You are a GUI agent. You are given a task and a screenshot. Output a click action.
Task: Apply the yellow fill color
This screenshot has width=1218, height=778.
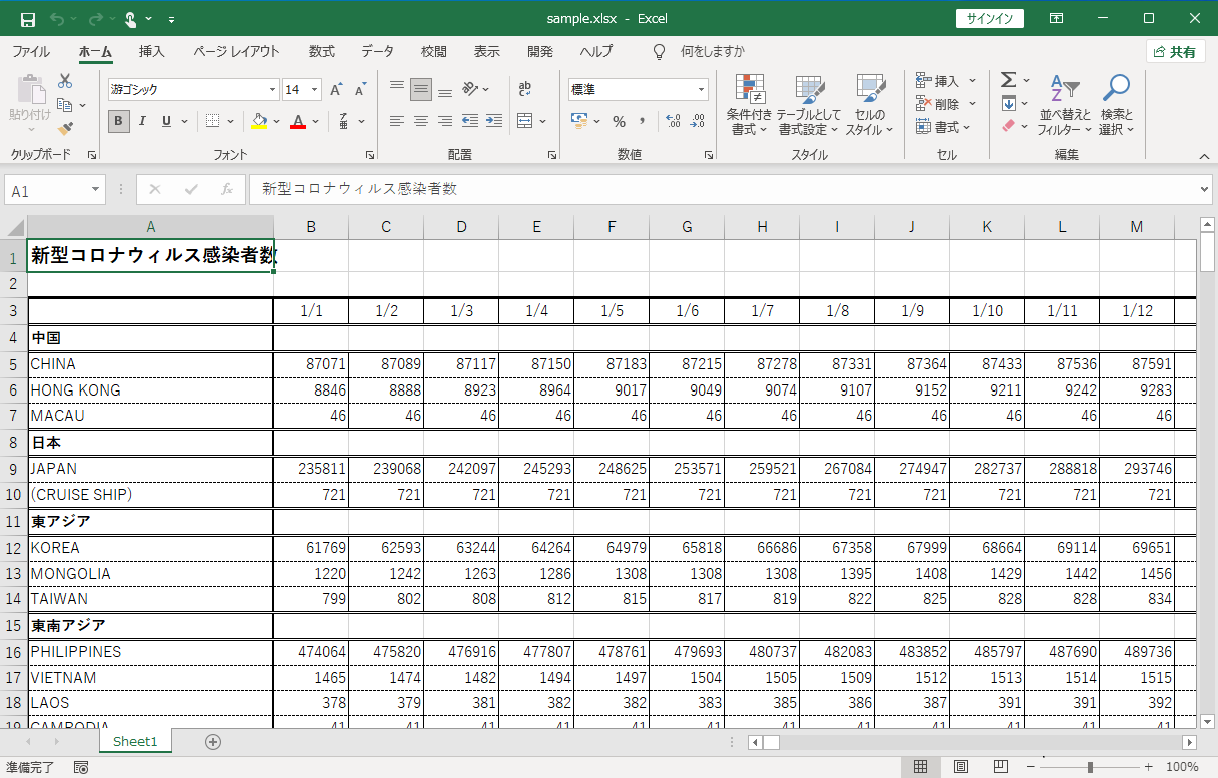click(x=260, y=121)
